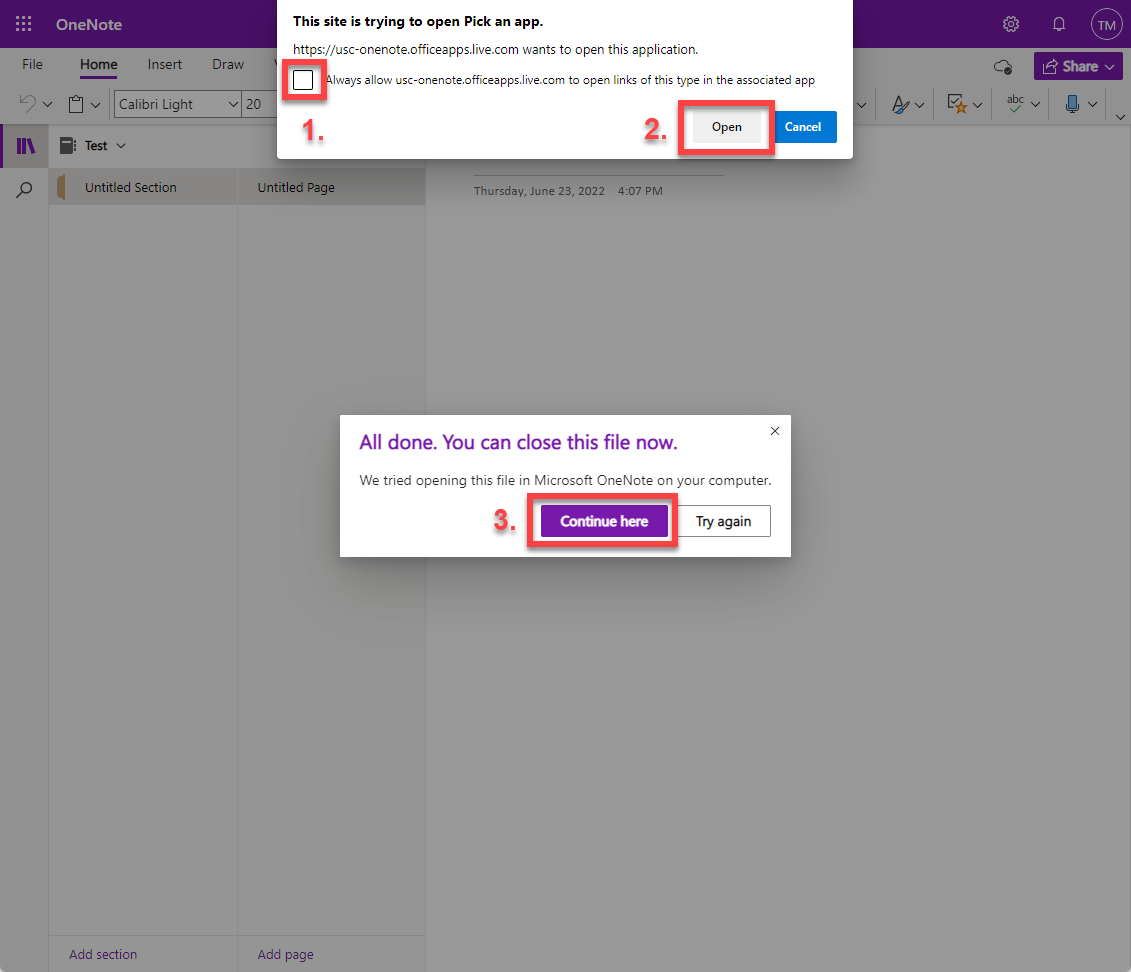Switch to the Insert tab

click(164, 64)
